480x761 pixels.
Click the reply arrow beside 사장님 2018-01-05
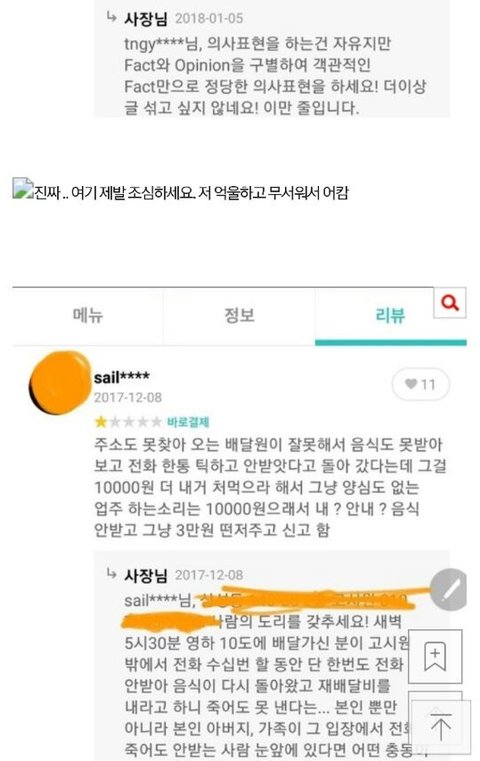(x=112, y=17)
